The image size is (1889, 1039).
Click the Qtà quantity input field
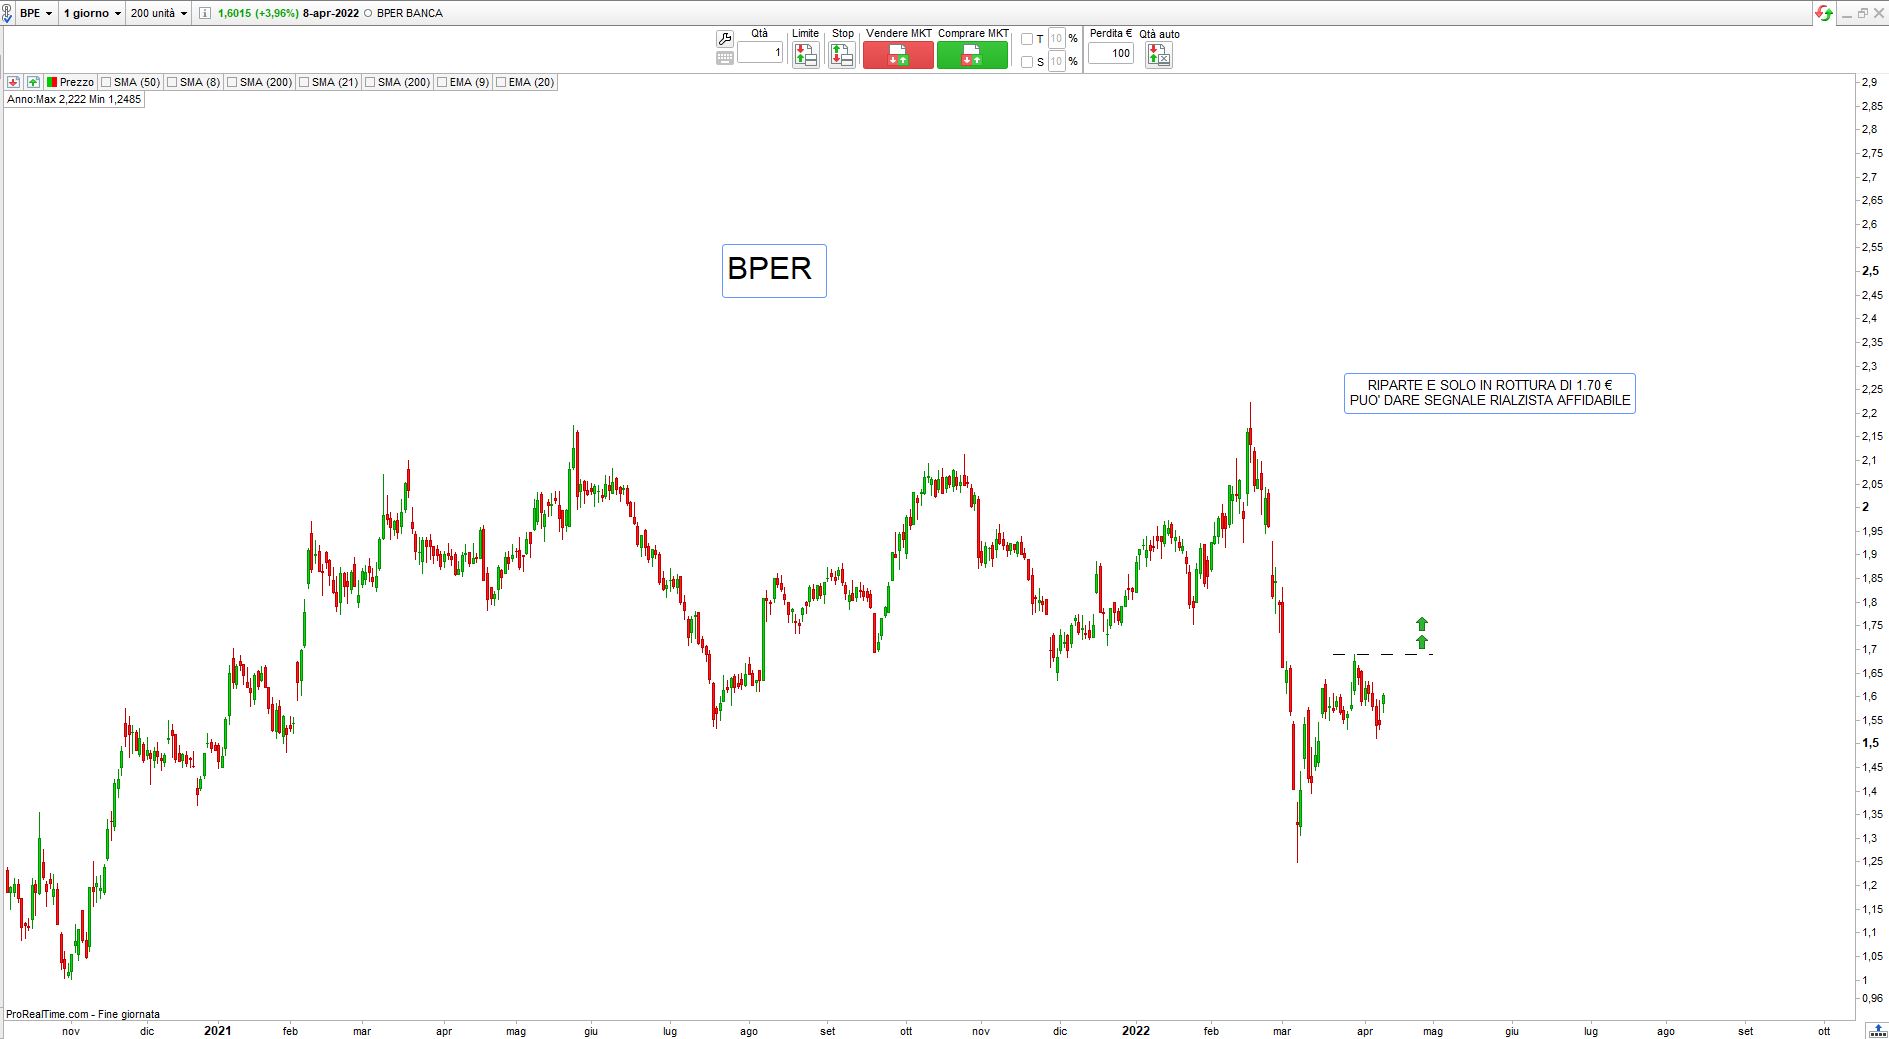(x=760, y=53)
